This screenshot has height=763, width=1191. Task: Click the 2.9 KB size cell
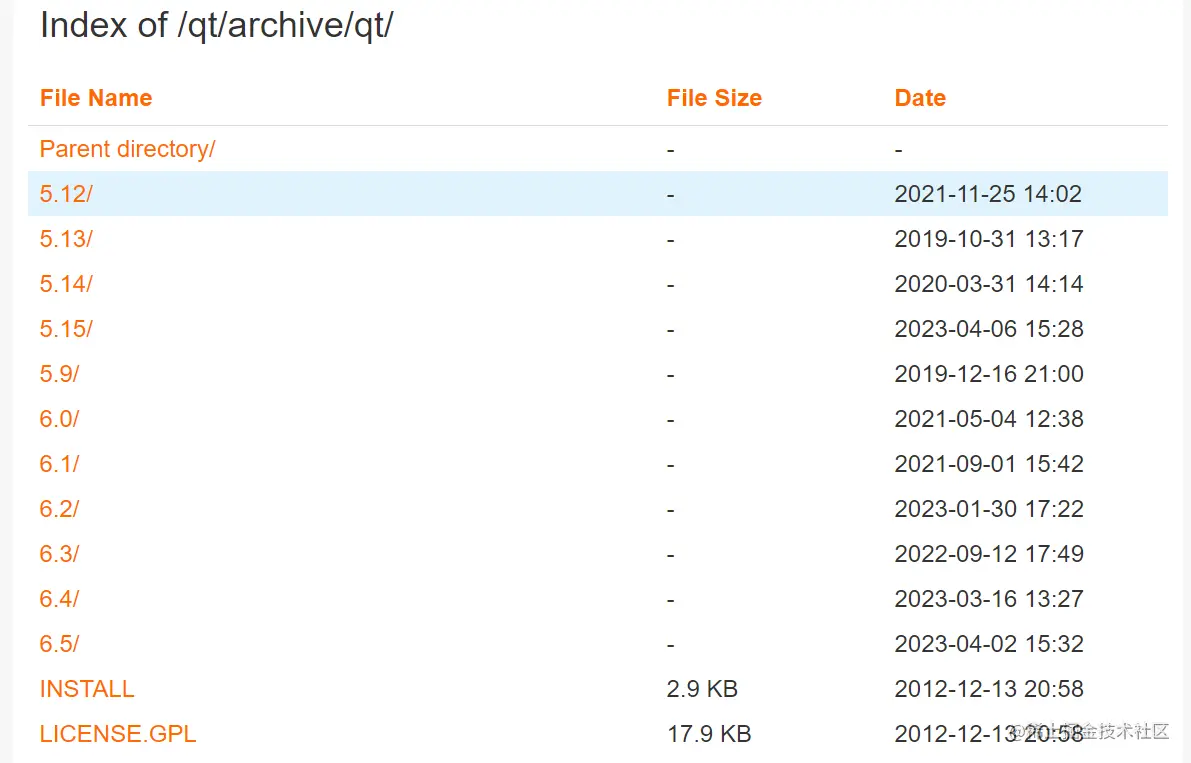coord(702,689)
